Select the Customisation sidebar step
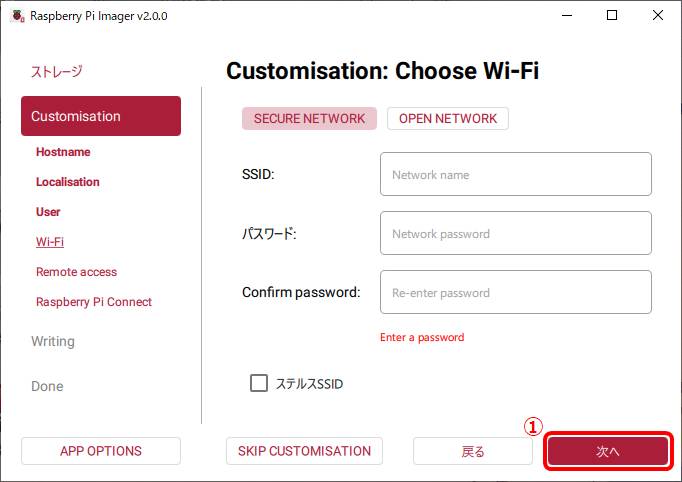The image size is (682, 482). pos(100,116)
